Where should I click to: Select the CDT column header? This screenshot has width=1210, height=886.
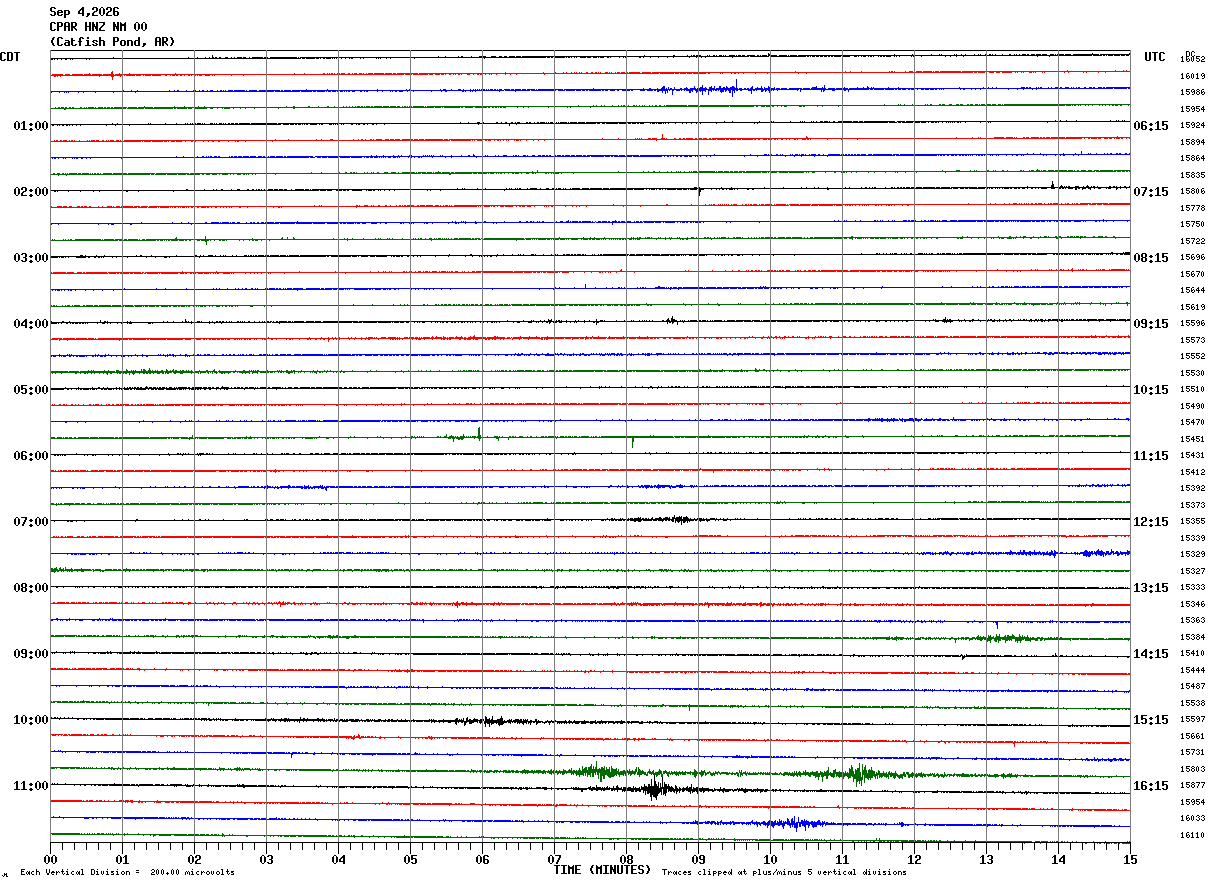point(10,57)
